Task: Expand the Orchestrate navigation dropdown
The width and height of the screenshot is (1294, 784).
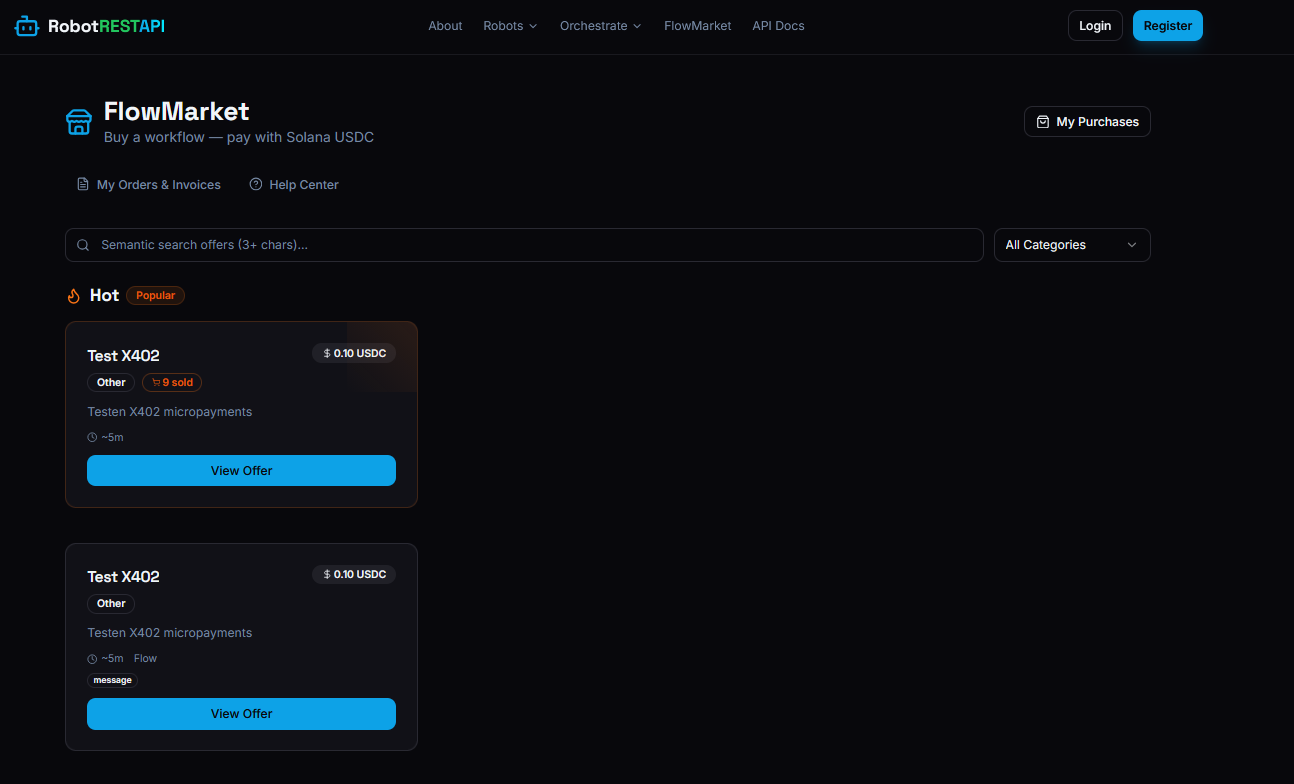Action: 600,26
